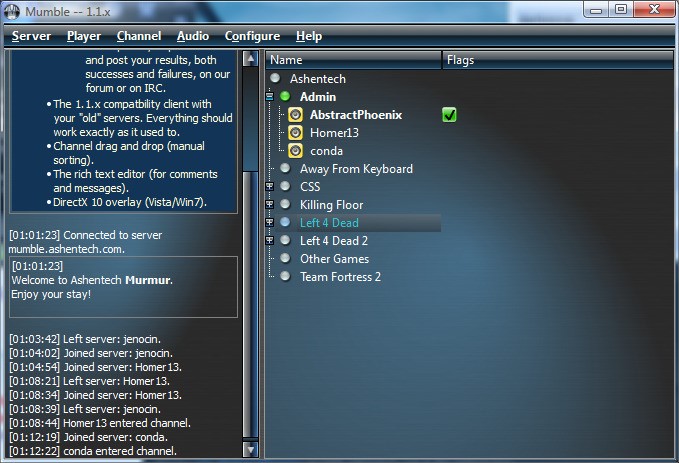Click the green channel icon beside Admin
The image size is (679, 463).
[x=285, y=96]
